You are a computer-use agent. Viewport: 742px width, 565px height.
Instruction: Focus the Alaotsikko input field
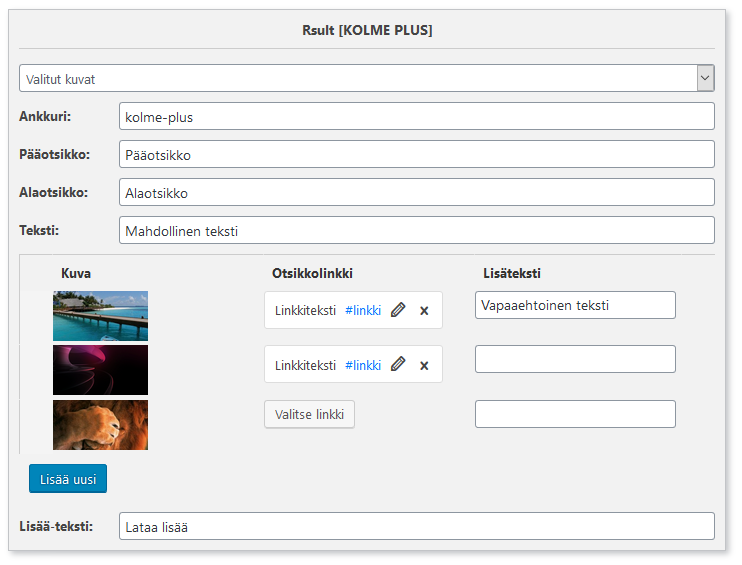point(416,192)
